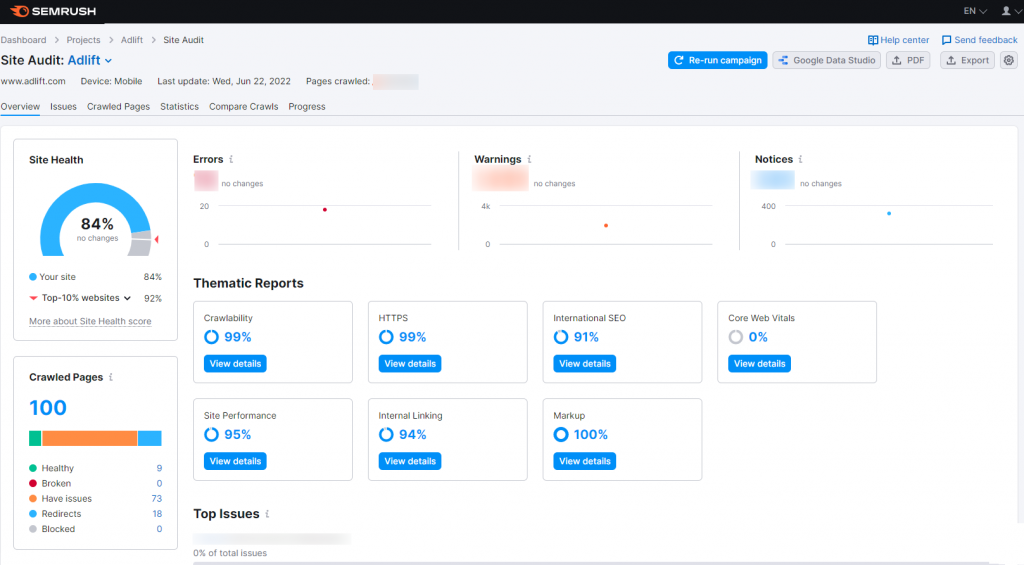Click Warnings info icon

click(x=530, y=159)
